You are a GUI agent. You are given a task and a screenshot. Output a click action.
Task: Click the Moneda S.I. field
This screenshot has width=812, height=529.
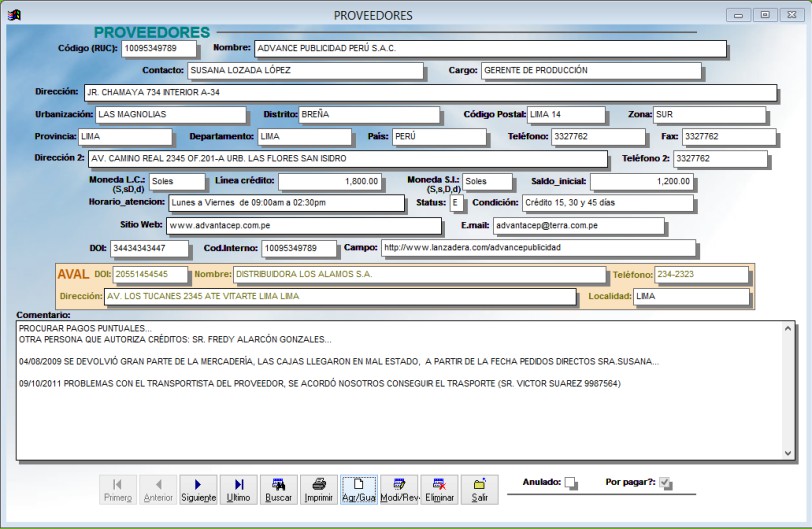(x=487, y=182)
